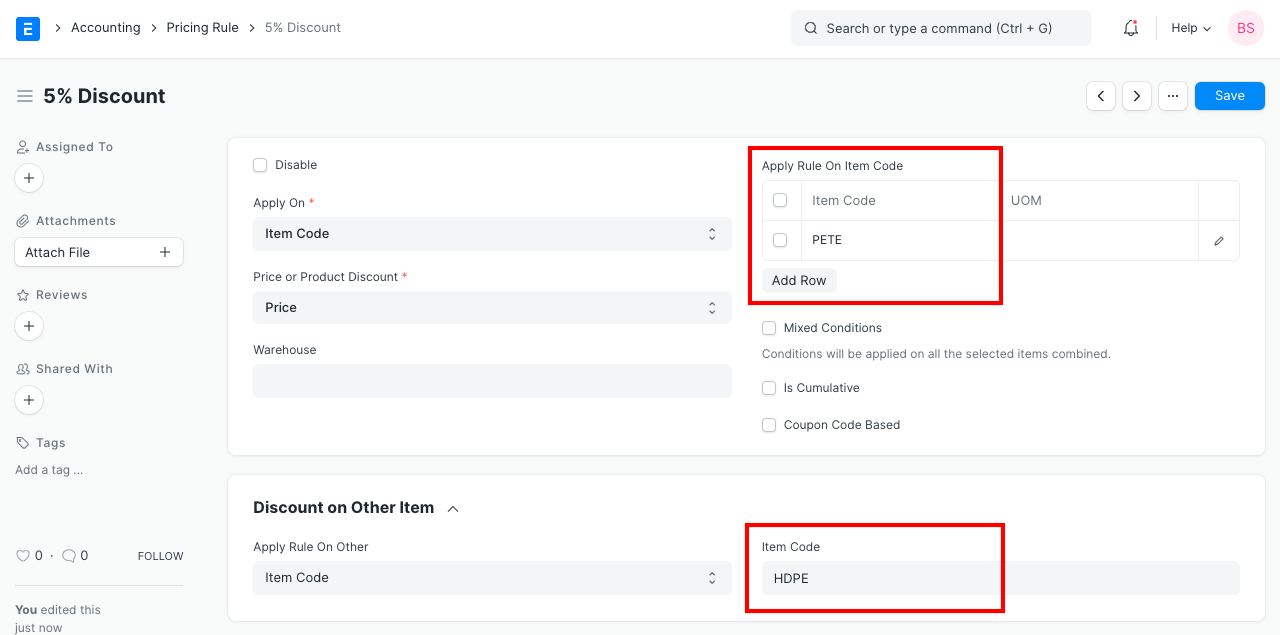Enable Coupon Code Based
Screen dimensions: 1280x635
[769, 424]
